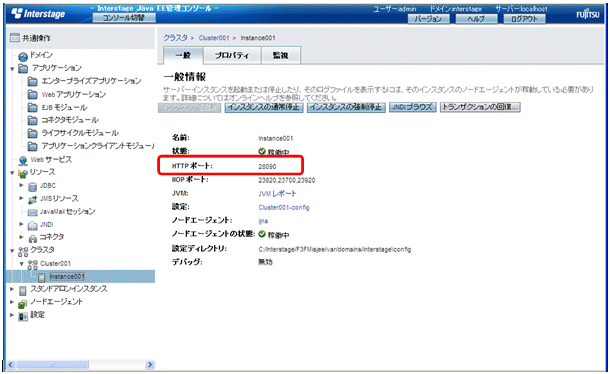Collapse the Cluster001 tree node

coord(22,263)
